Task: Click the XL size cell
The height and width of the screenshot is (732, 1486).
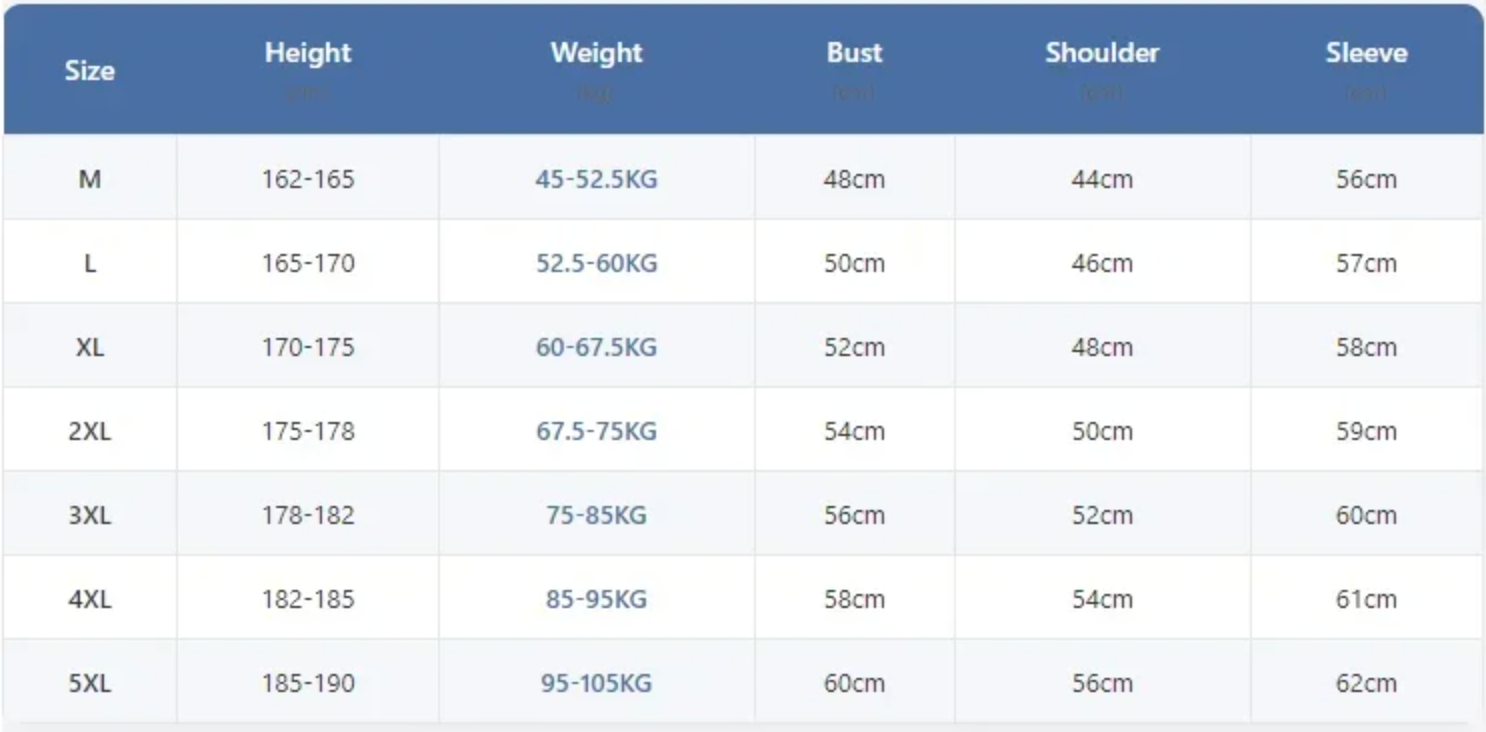Action: 90,348
